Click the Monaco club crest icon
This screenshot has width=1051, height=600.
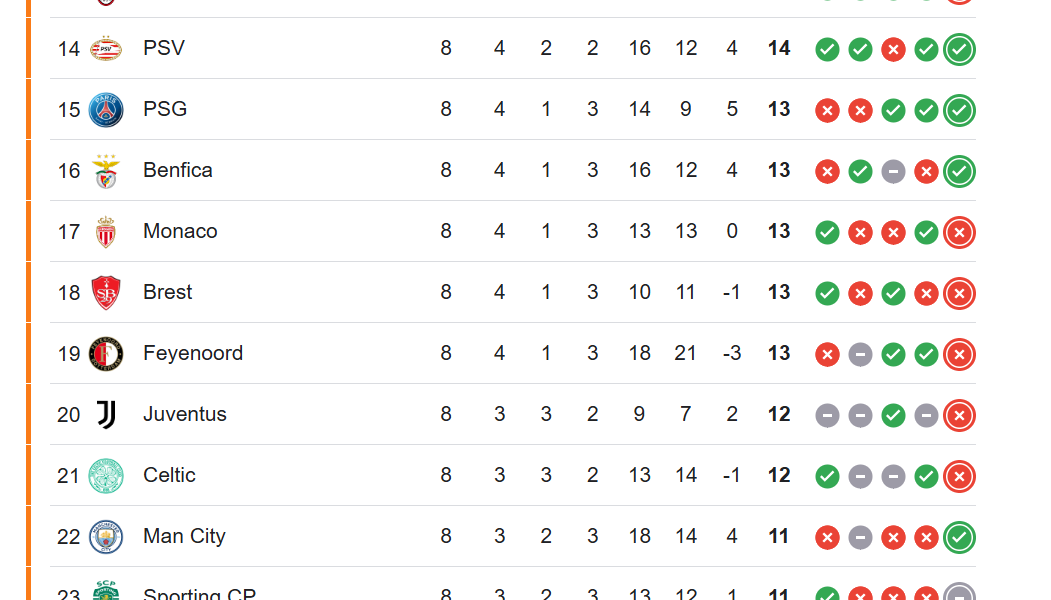(106, 232)
